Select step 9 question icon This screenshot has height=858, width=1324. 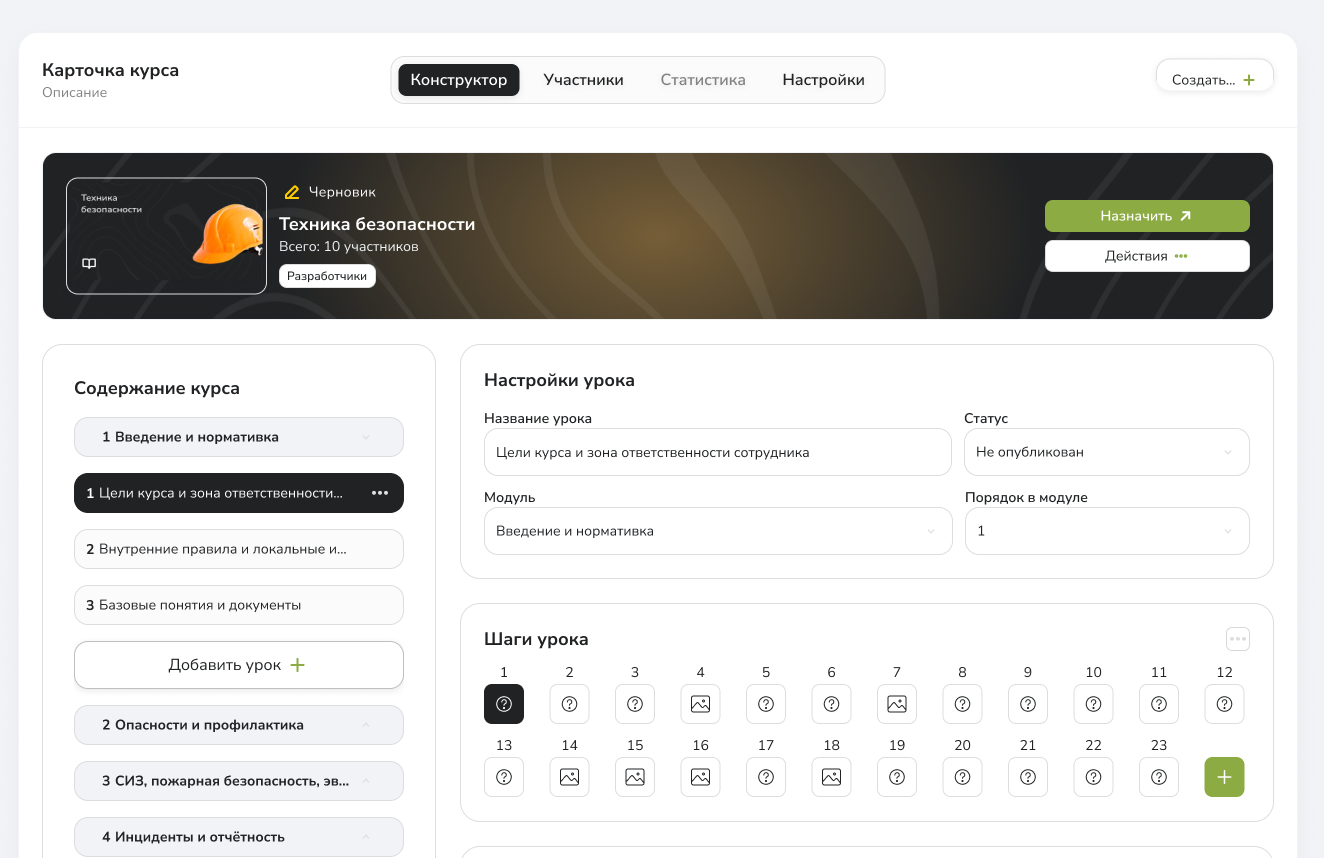coord(1028,704)
